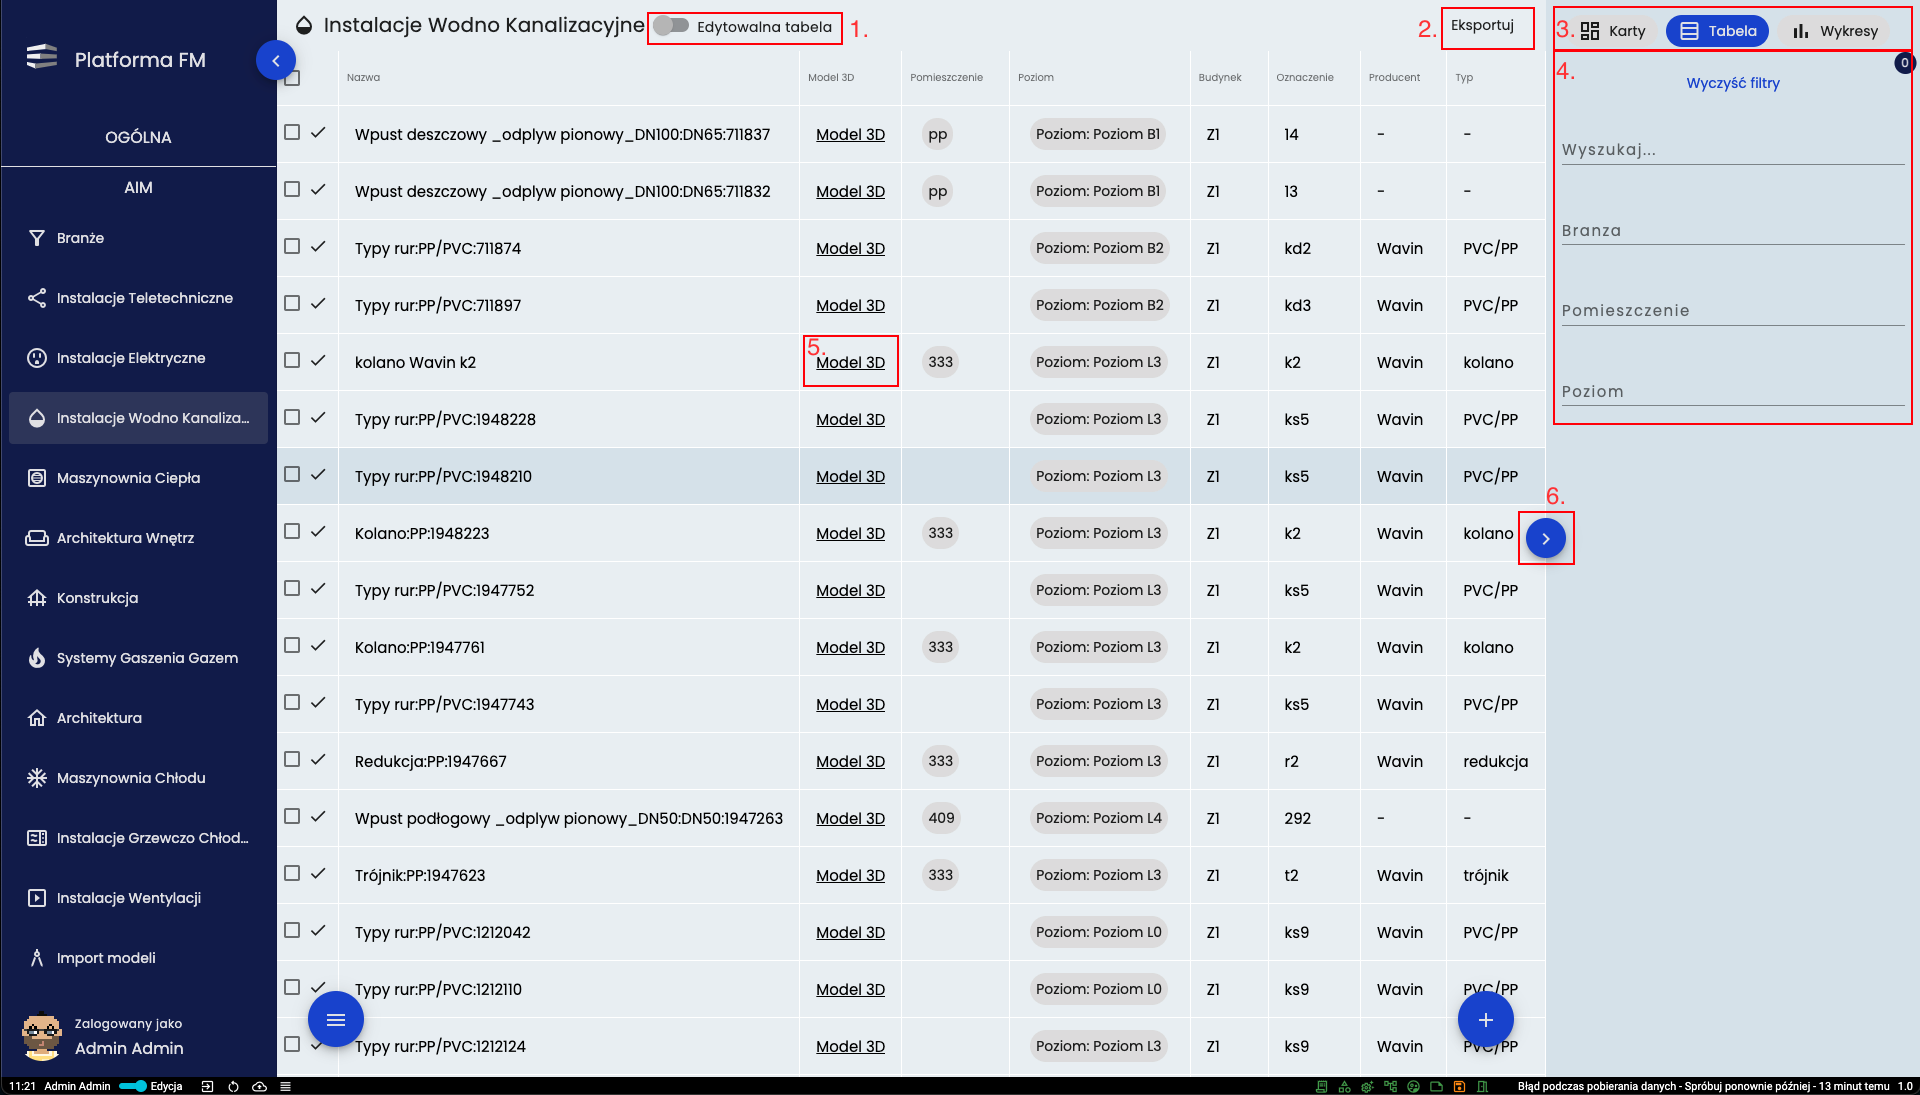Click the 409 room chip
Screen dimensions: 1920x1095
pos(941,818)
